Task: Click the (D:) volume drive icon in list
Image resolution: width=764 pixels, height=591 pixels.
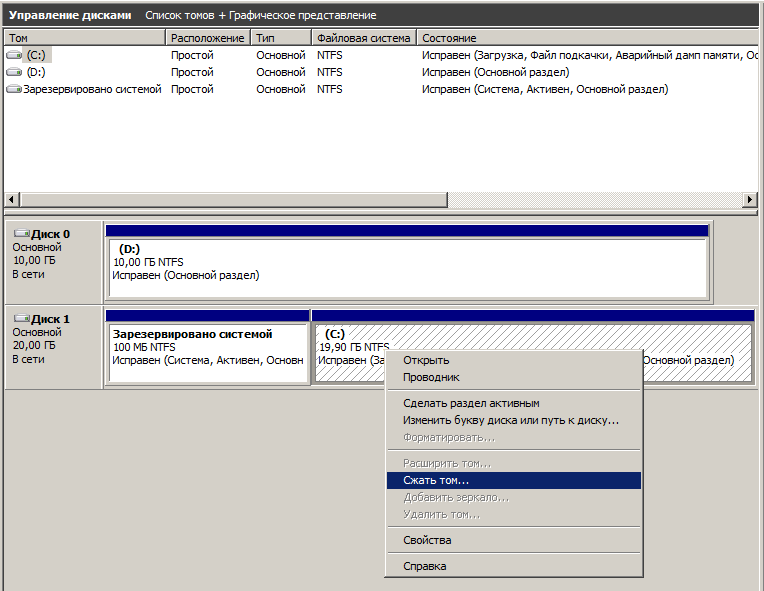Action: pos(14,72)
